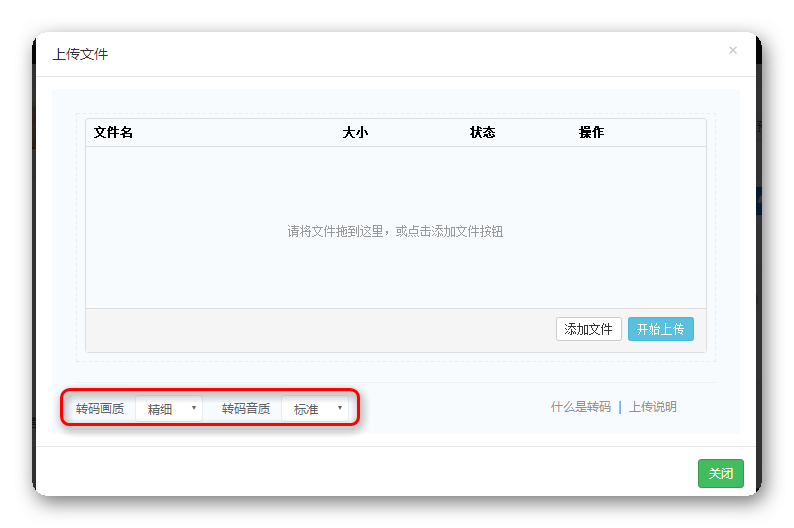Click the 转码画质 label
Screen dimensions: 794x528
[100, 409]
